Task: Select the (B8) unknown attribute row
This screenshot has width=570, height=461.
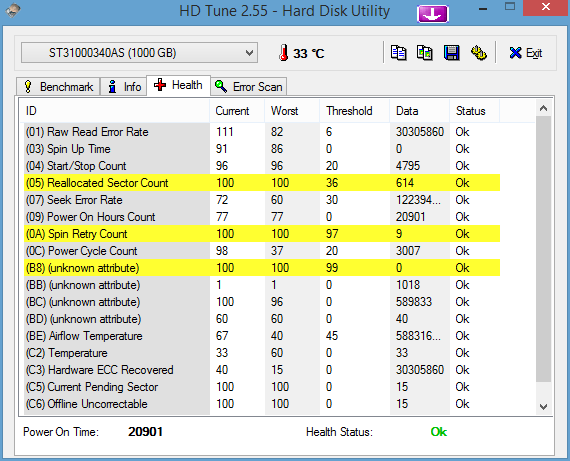Action: (x=262, y=268)
